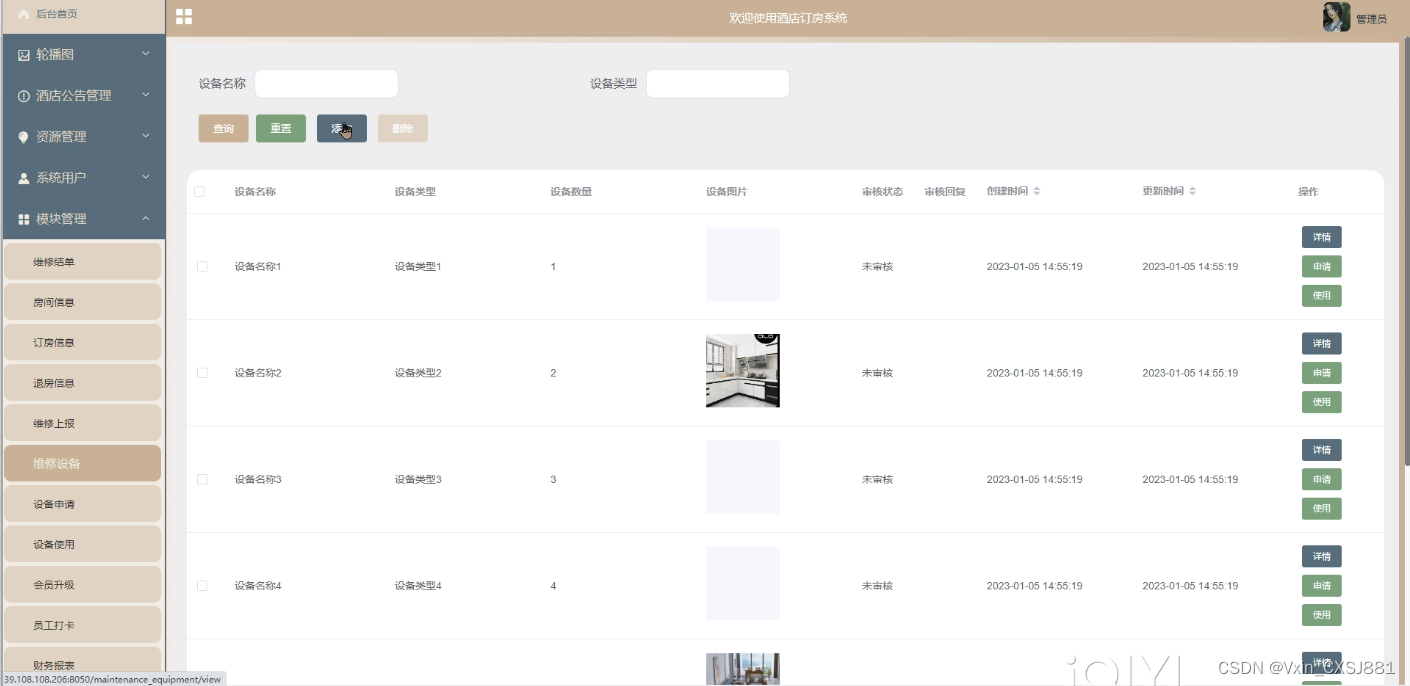Open 详情 for row 设备名称1

pos(1321,237)
